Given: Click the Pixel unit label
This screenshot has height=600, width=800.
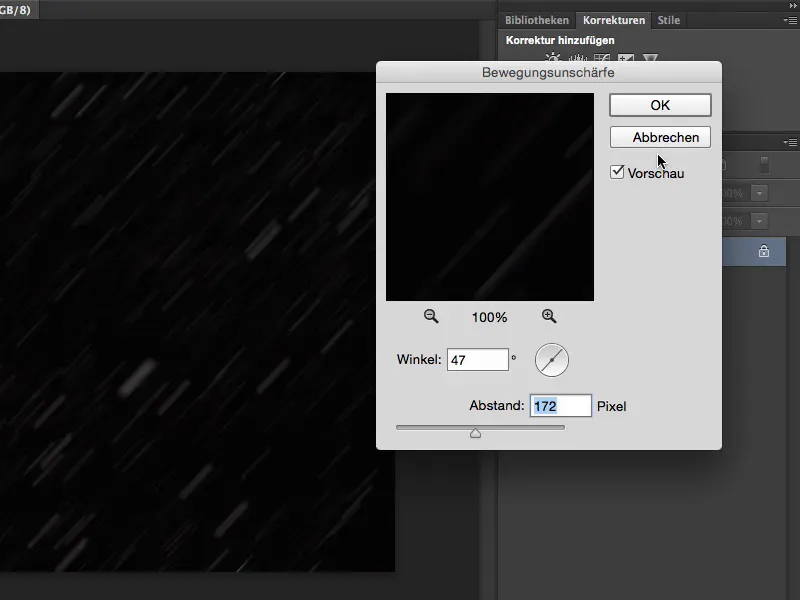Looking at the screenshot, I should tap(611, 406).
